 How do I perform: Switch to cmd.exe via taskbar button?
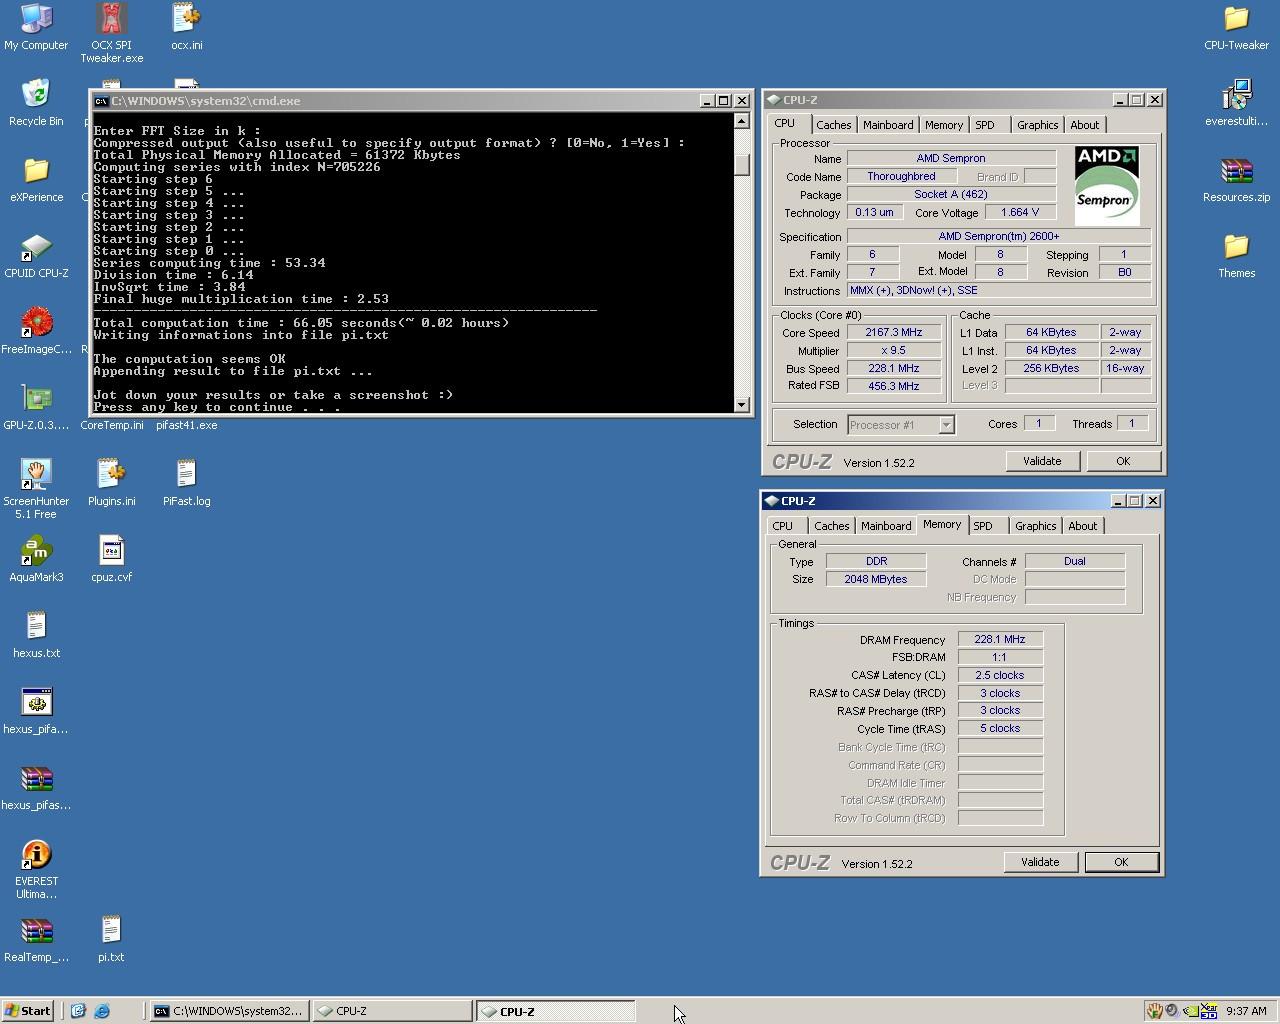pyautogui.click(x=228, y=1011)
